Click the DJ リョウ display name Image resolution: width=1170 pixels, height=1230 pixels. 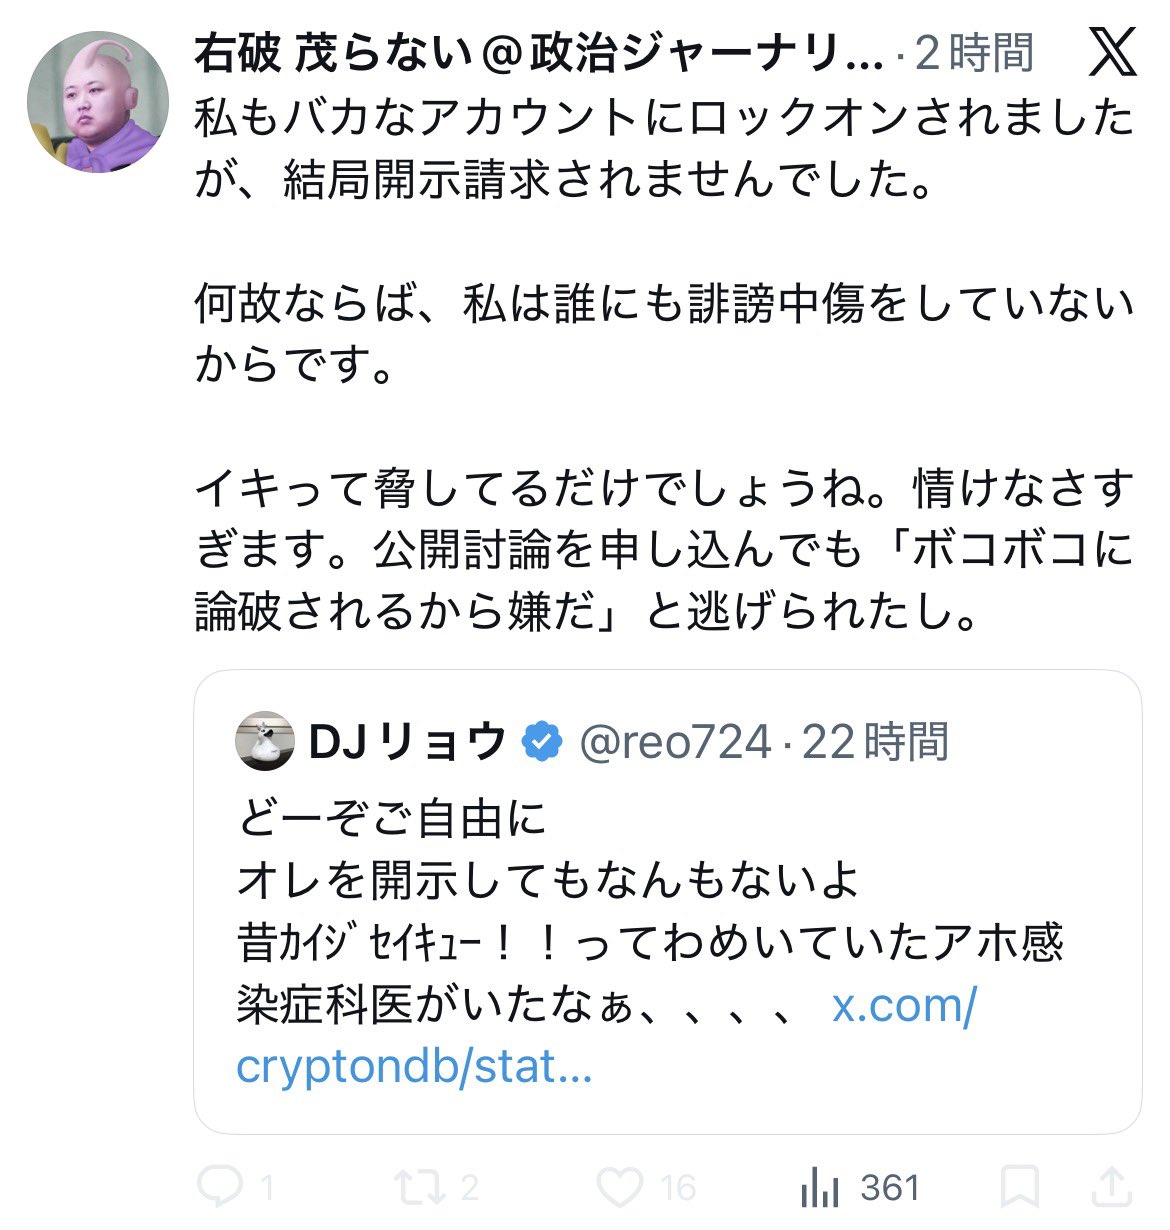coord(407,742)
